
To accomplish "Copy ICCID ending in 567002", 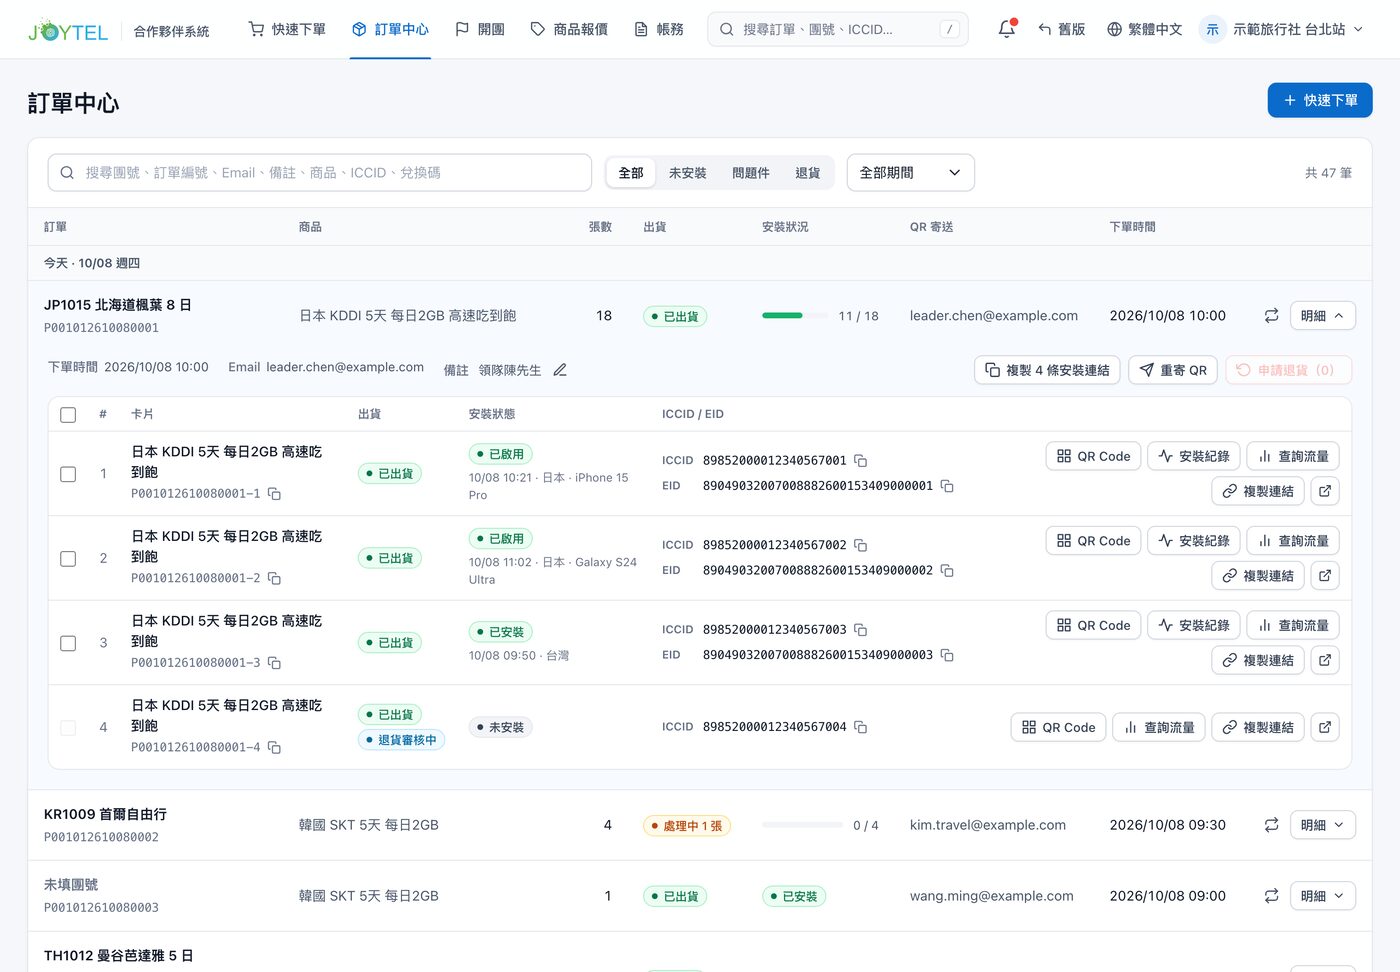I will coord(860,546).
